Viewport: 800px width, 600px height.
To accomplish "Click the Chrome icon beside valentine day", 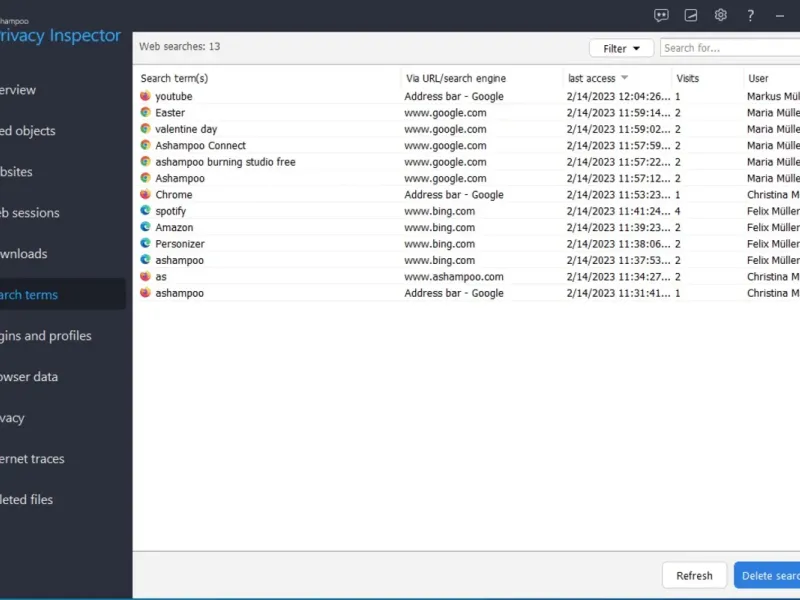I will [x=145, y=129].
